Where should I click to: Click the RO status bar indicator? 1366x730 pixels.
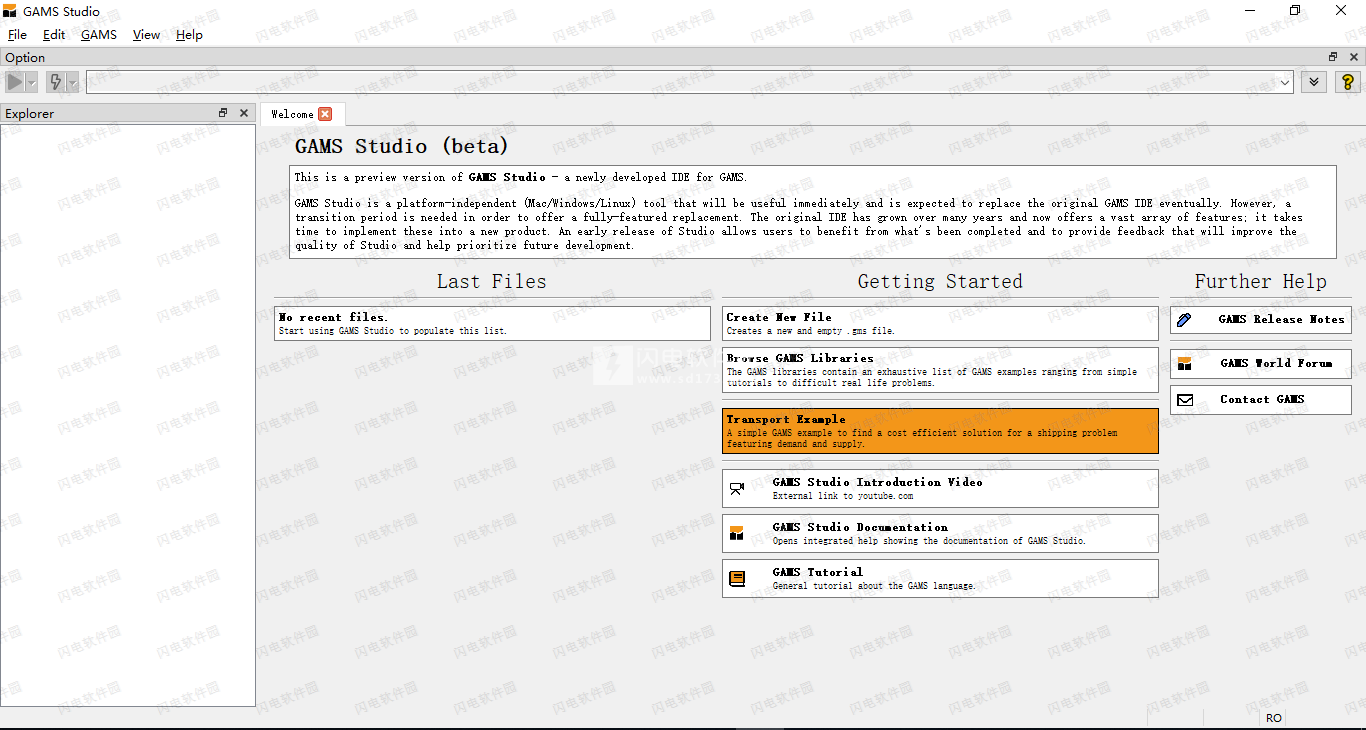point(1274,718)
